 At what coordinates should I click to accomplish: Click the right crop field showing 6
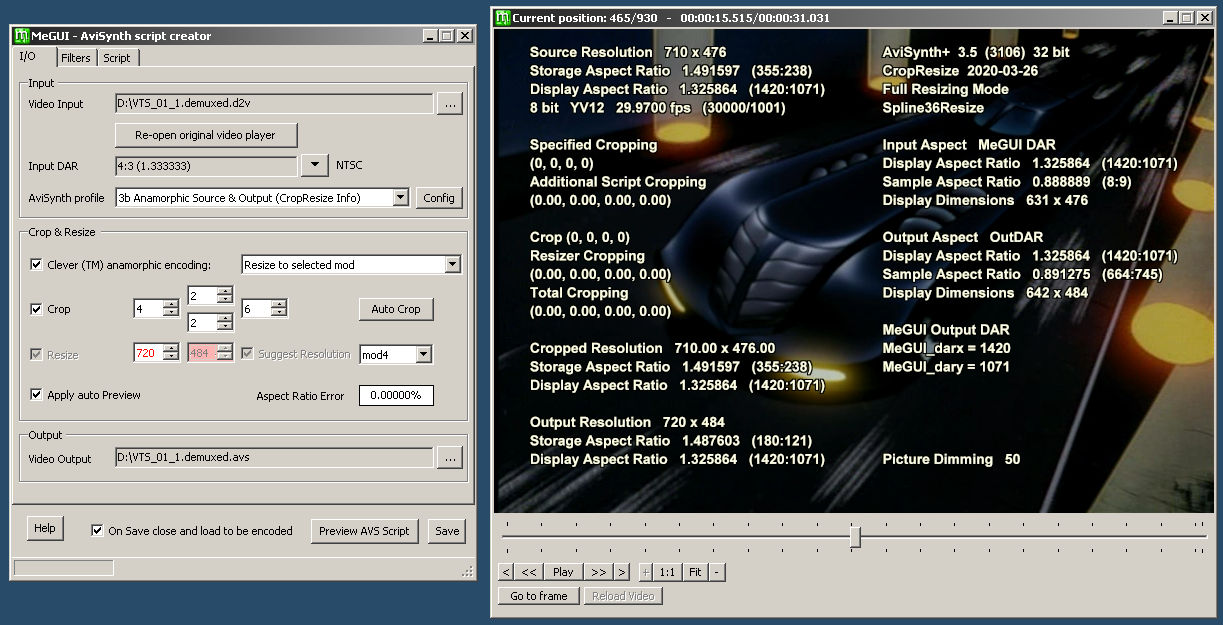coord(256,309)
